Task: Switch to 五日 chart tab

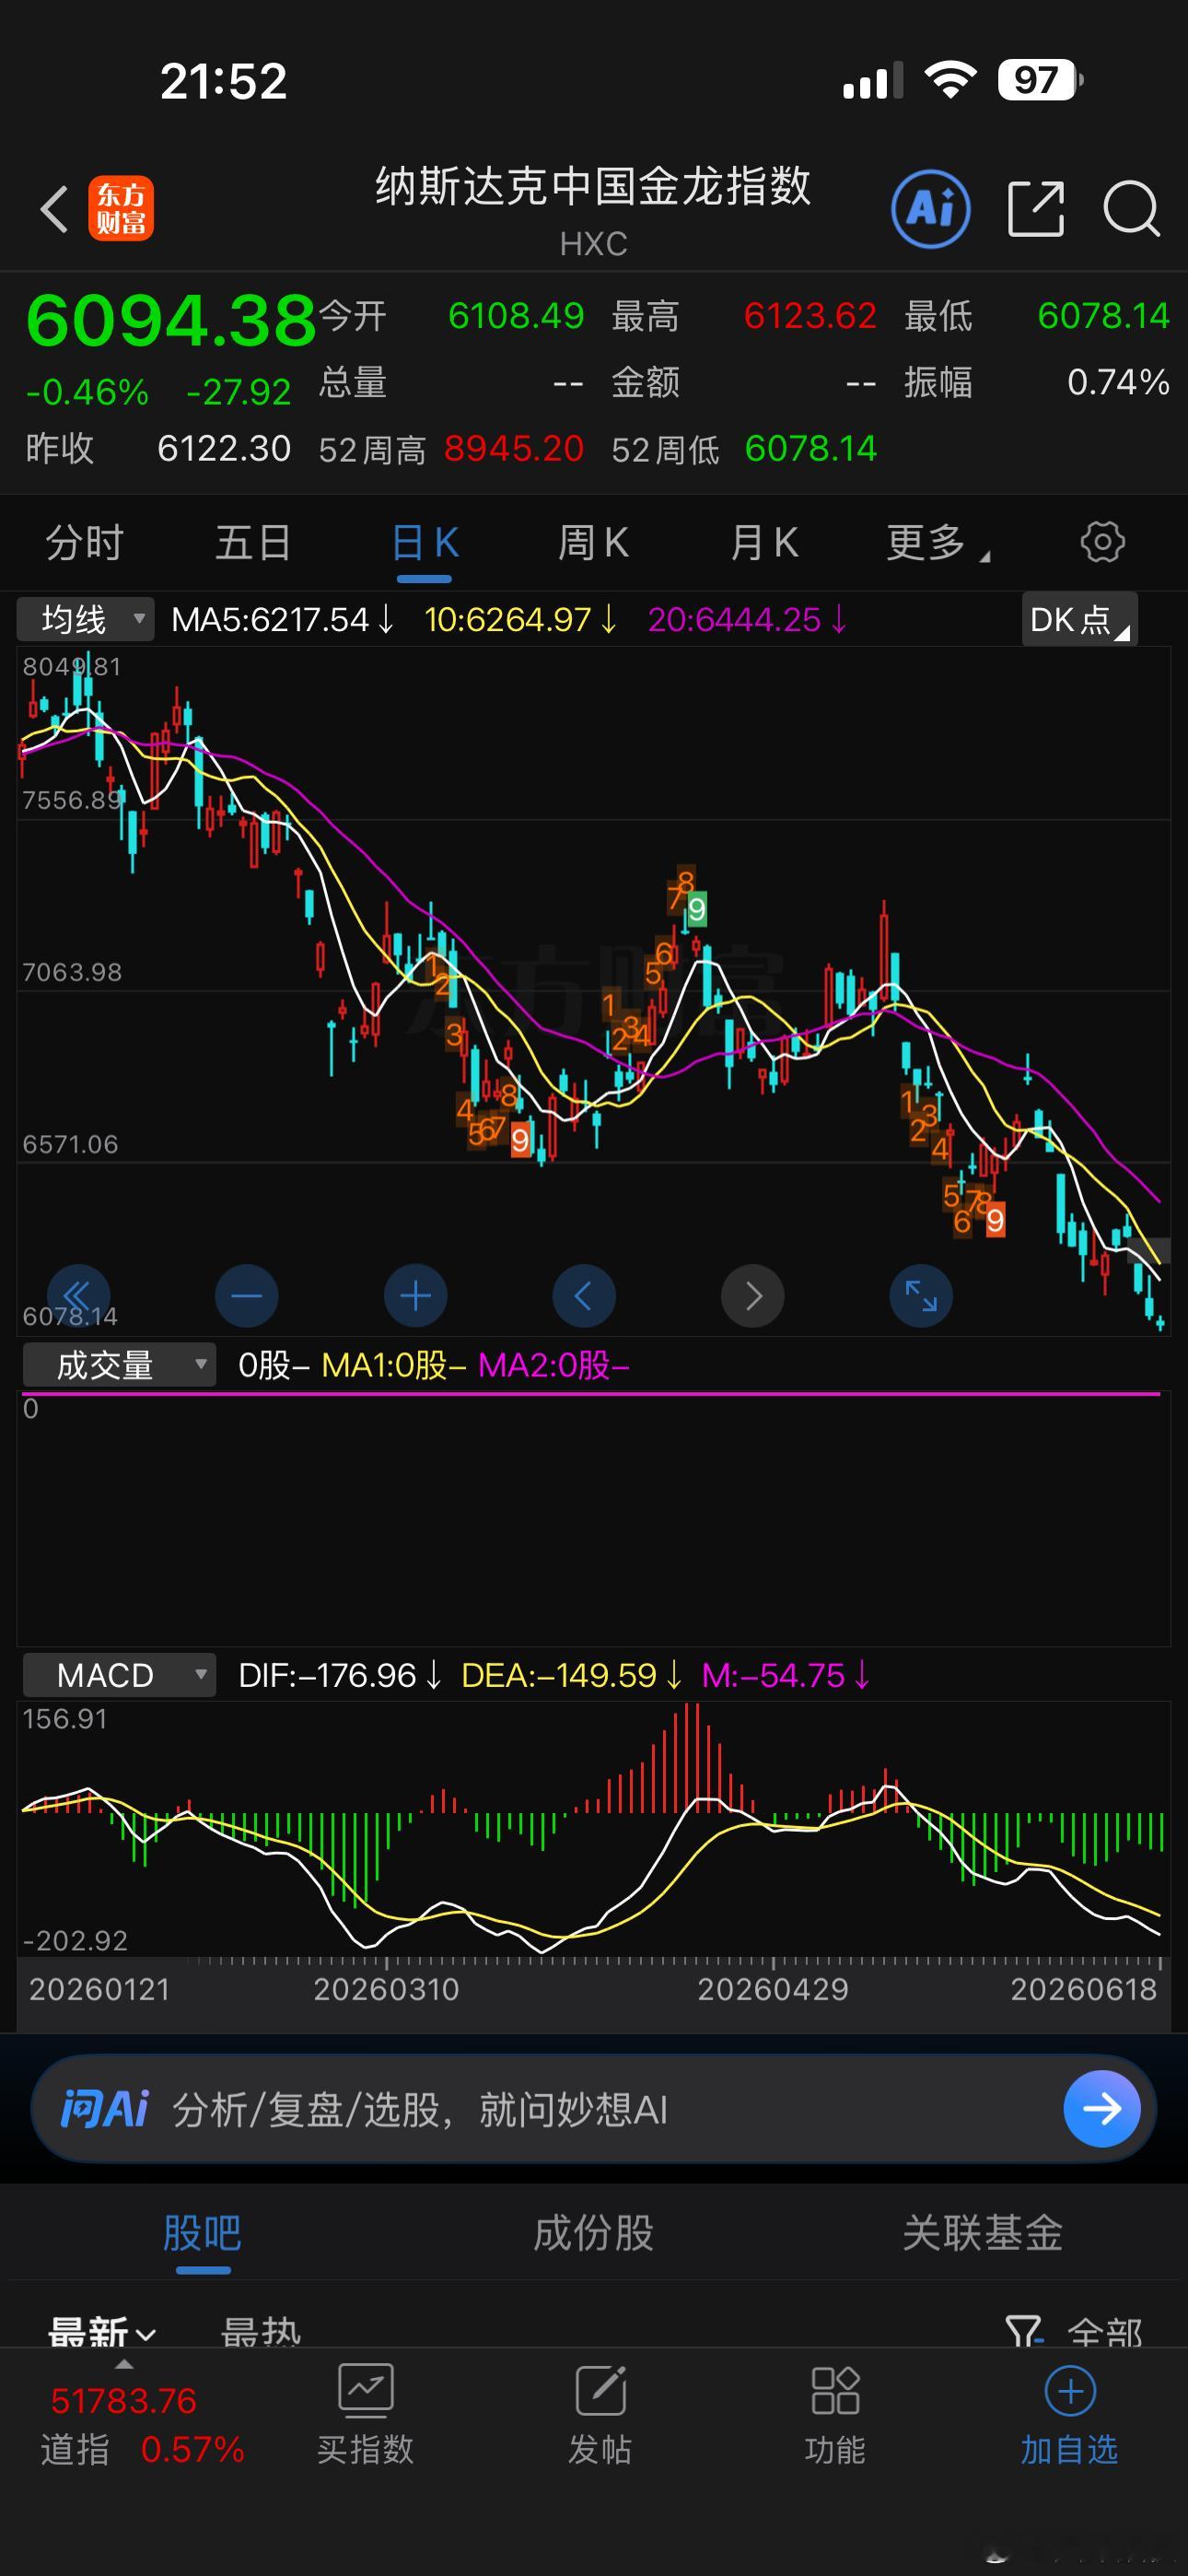Action: 253,543
